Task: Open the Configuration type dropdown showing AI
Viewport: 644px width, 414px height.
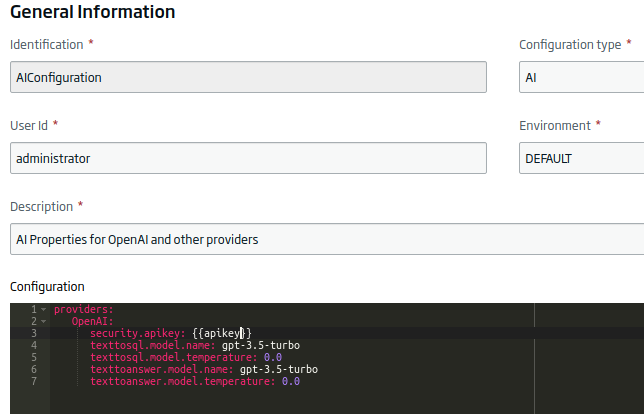Action: click(x=582, y=77)
